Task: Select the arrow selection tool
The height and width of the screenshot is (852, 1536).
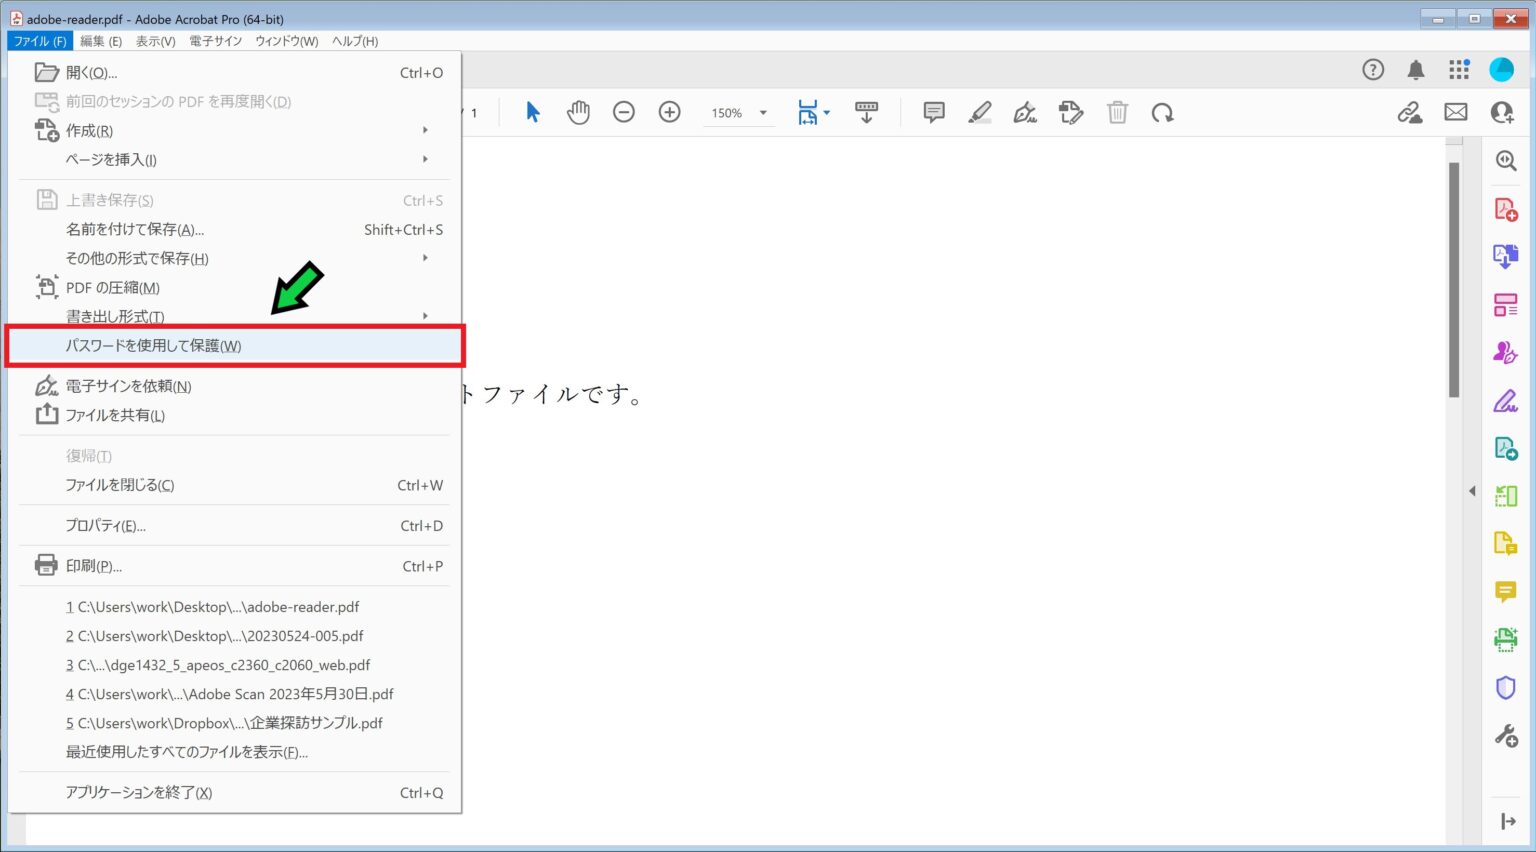Action: (x=533, y=113)
